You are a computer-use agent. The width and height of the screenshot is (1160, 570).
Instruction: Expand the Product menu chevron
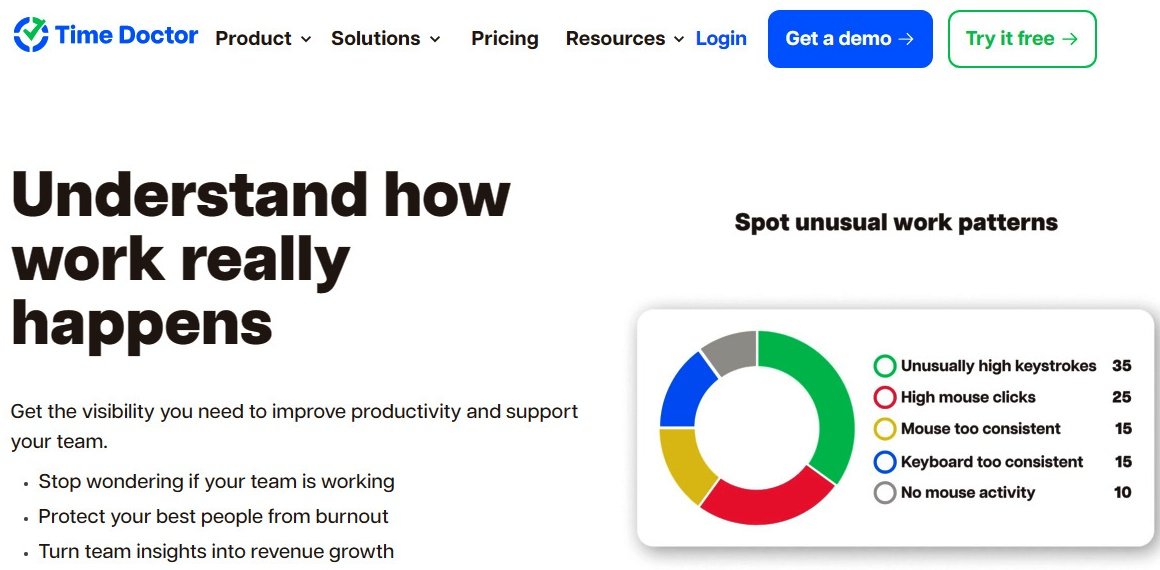pos(306,39)
